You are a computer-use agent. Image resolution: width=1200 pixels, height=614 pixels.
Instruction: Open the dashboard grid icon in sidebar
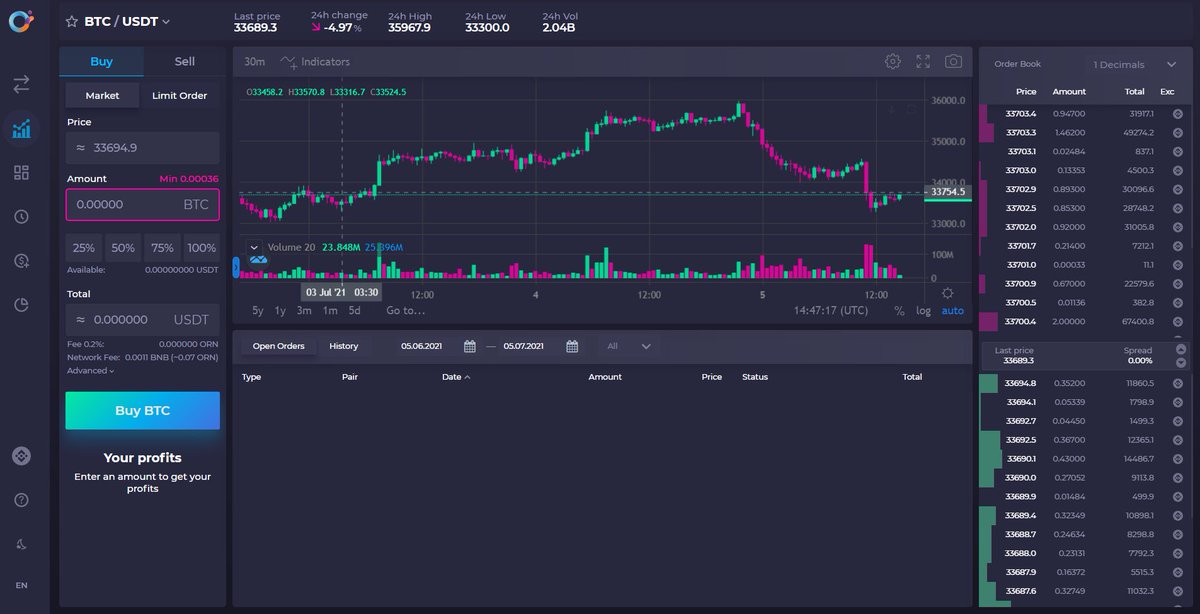click(21, 173)
